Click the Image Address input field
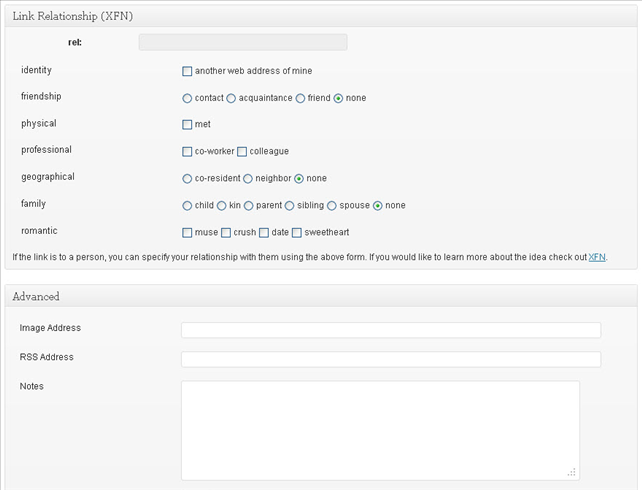Screen dimensions: 642x490 391,330
